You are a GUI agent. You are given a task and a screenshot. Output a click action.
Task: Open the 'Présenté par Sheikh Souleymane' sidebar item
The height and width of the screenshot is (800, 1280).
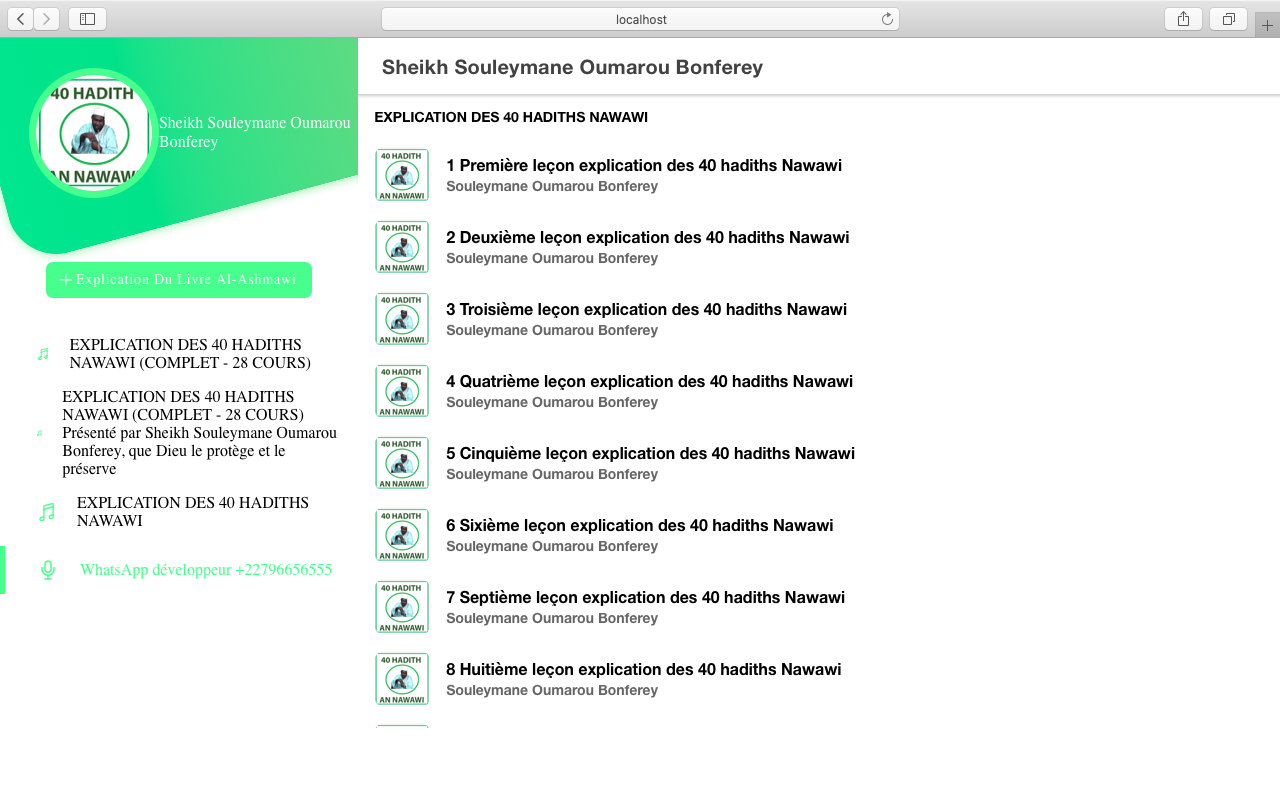[200, 433]
